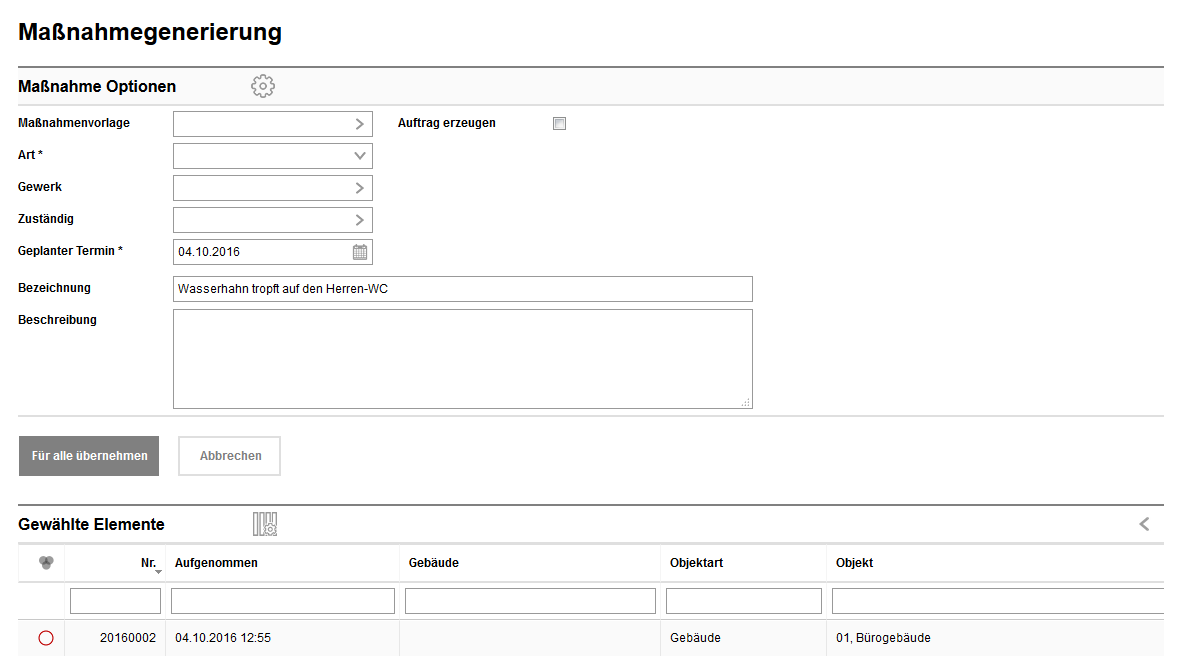Grab the Beschreibung textarea resize handle
Screen dimensions: 1181x661
[746, 403]
